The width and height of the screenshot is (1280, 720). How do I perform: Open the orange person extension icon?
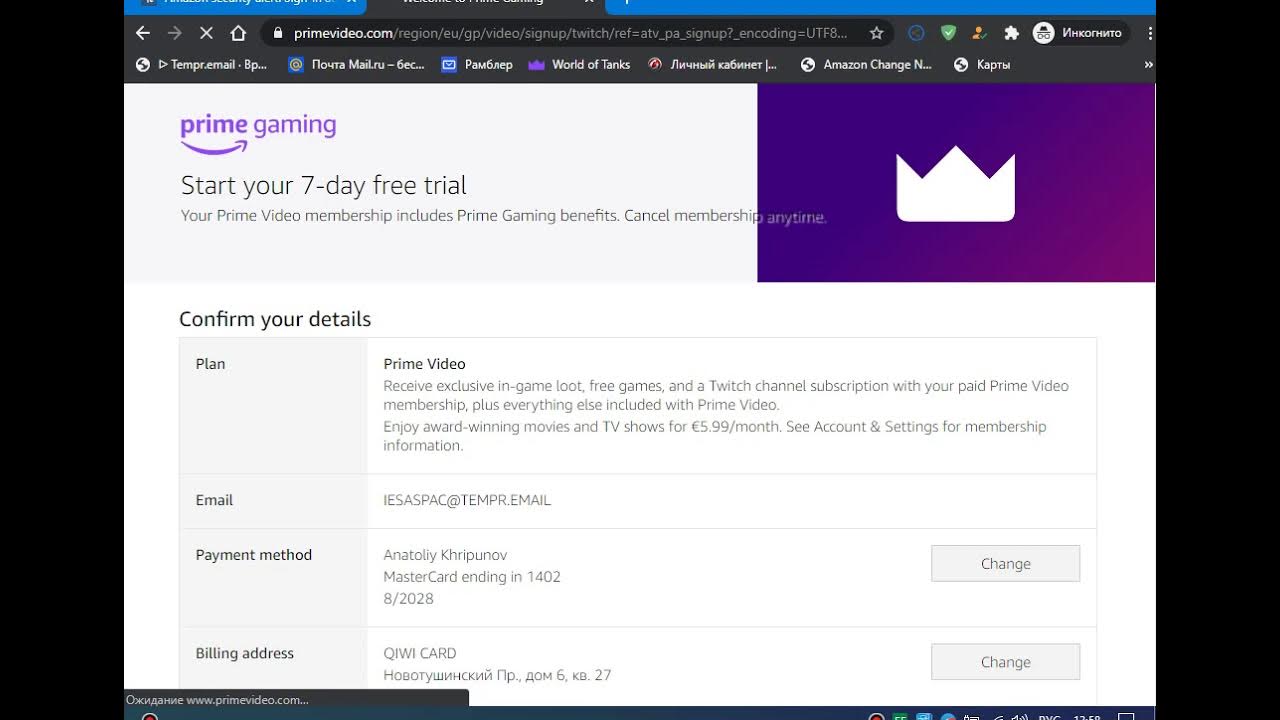coord(979,33)
